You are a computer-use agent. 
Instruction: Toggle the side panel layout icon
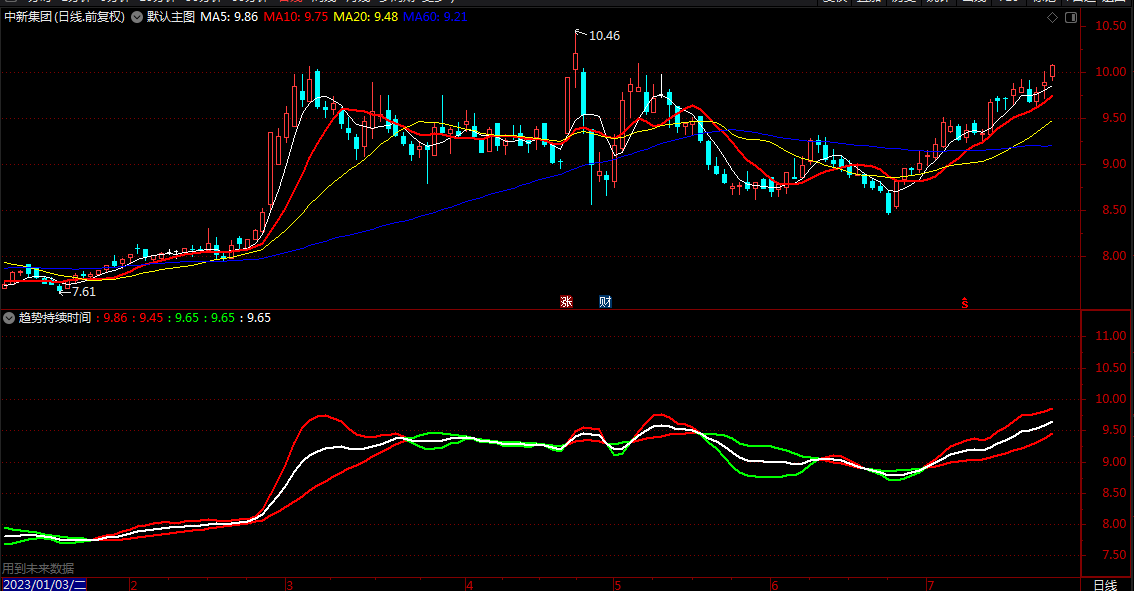(1071, 17)
